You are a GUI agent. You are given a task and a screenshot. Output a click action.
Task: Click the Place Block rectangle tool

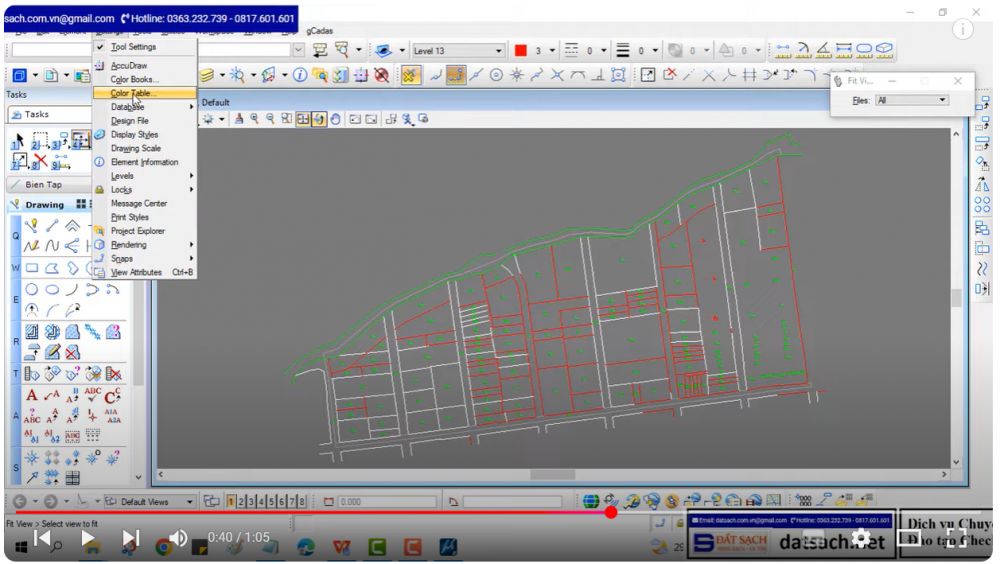click(x=32, y=268)
